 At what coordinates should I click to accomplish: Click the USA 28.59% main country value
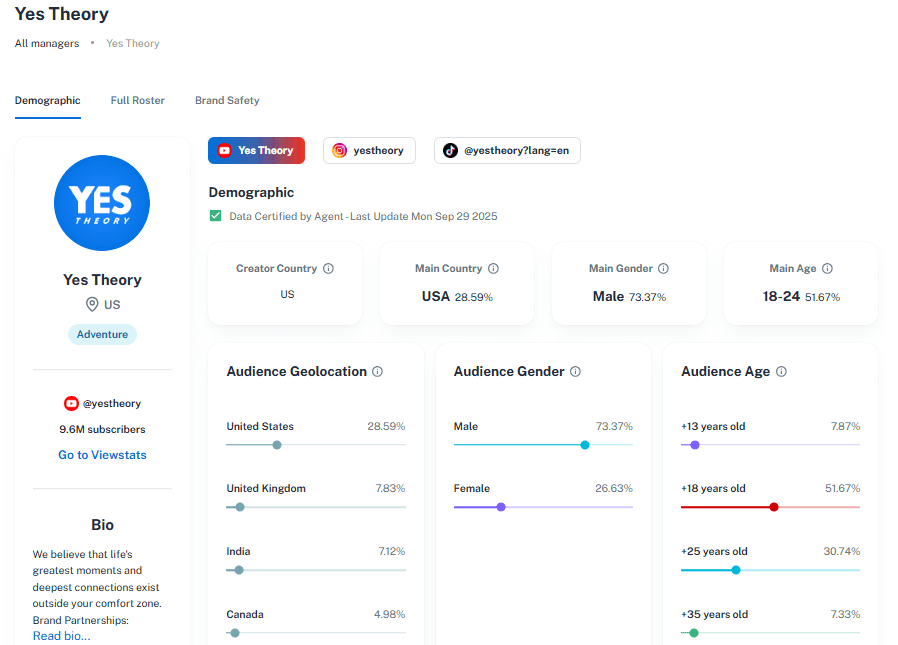pos(457,297)
